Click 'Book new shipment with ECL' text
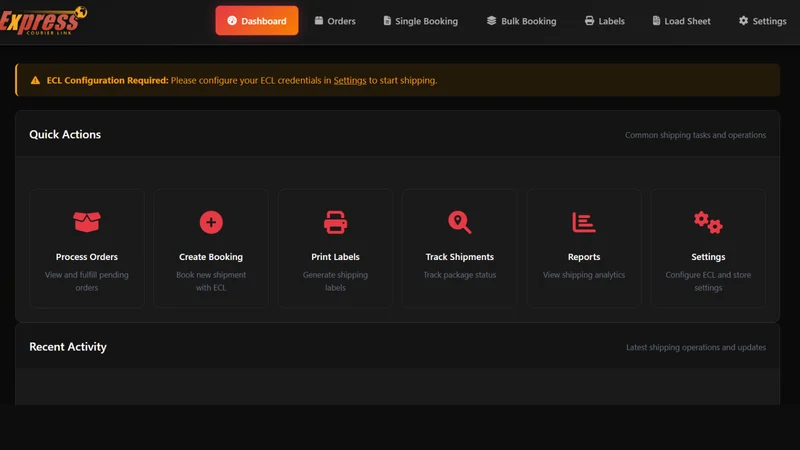This screenshot has height=450, width=800. [211, 281]
